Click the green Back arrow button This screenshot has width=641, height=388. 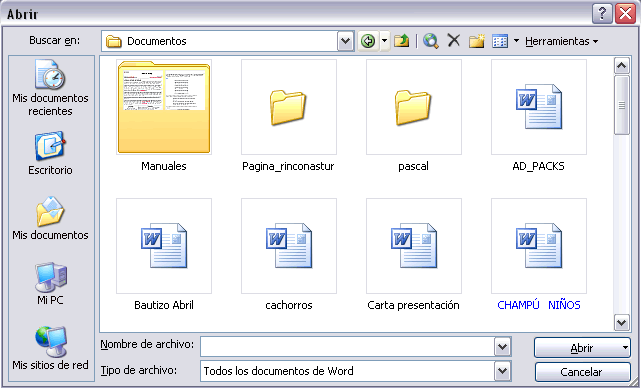[x=368, y=41]
